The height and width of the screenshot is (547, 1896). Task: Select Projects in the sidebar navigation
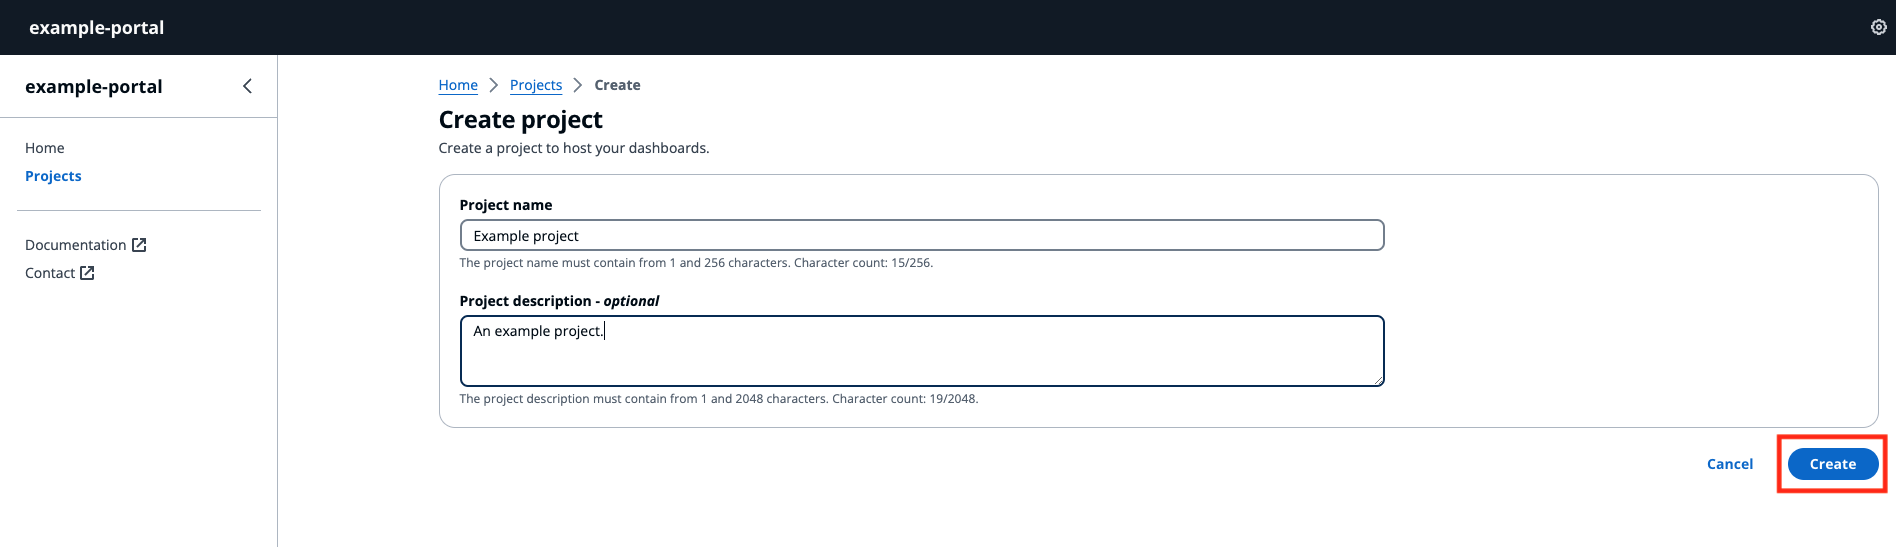tap(53, 176)
